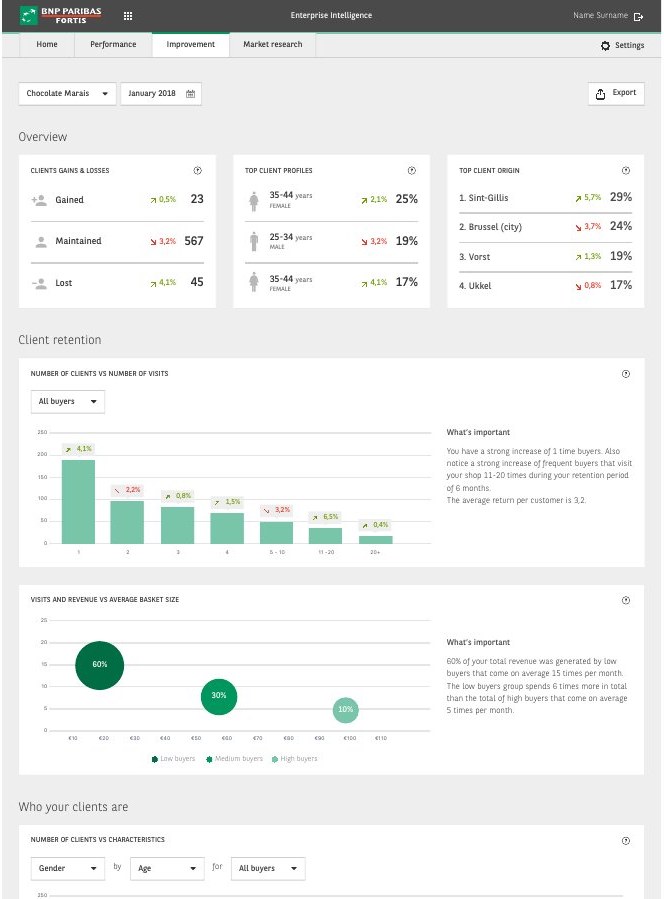664x899 pixels.
Task: Select the 60% low buyers bubble
Action: coord(99,665)
